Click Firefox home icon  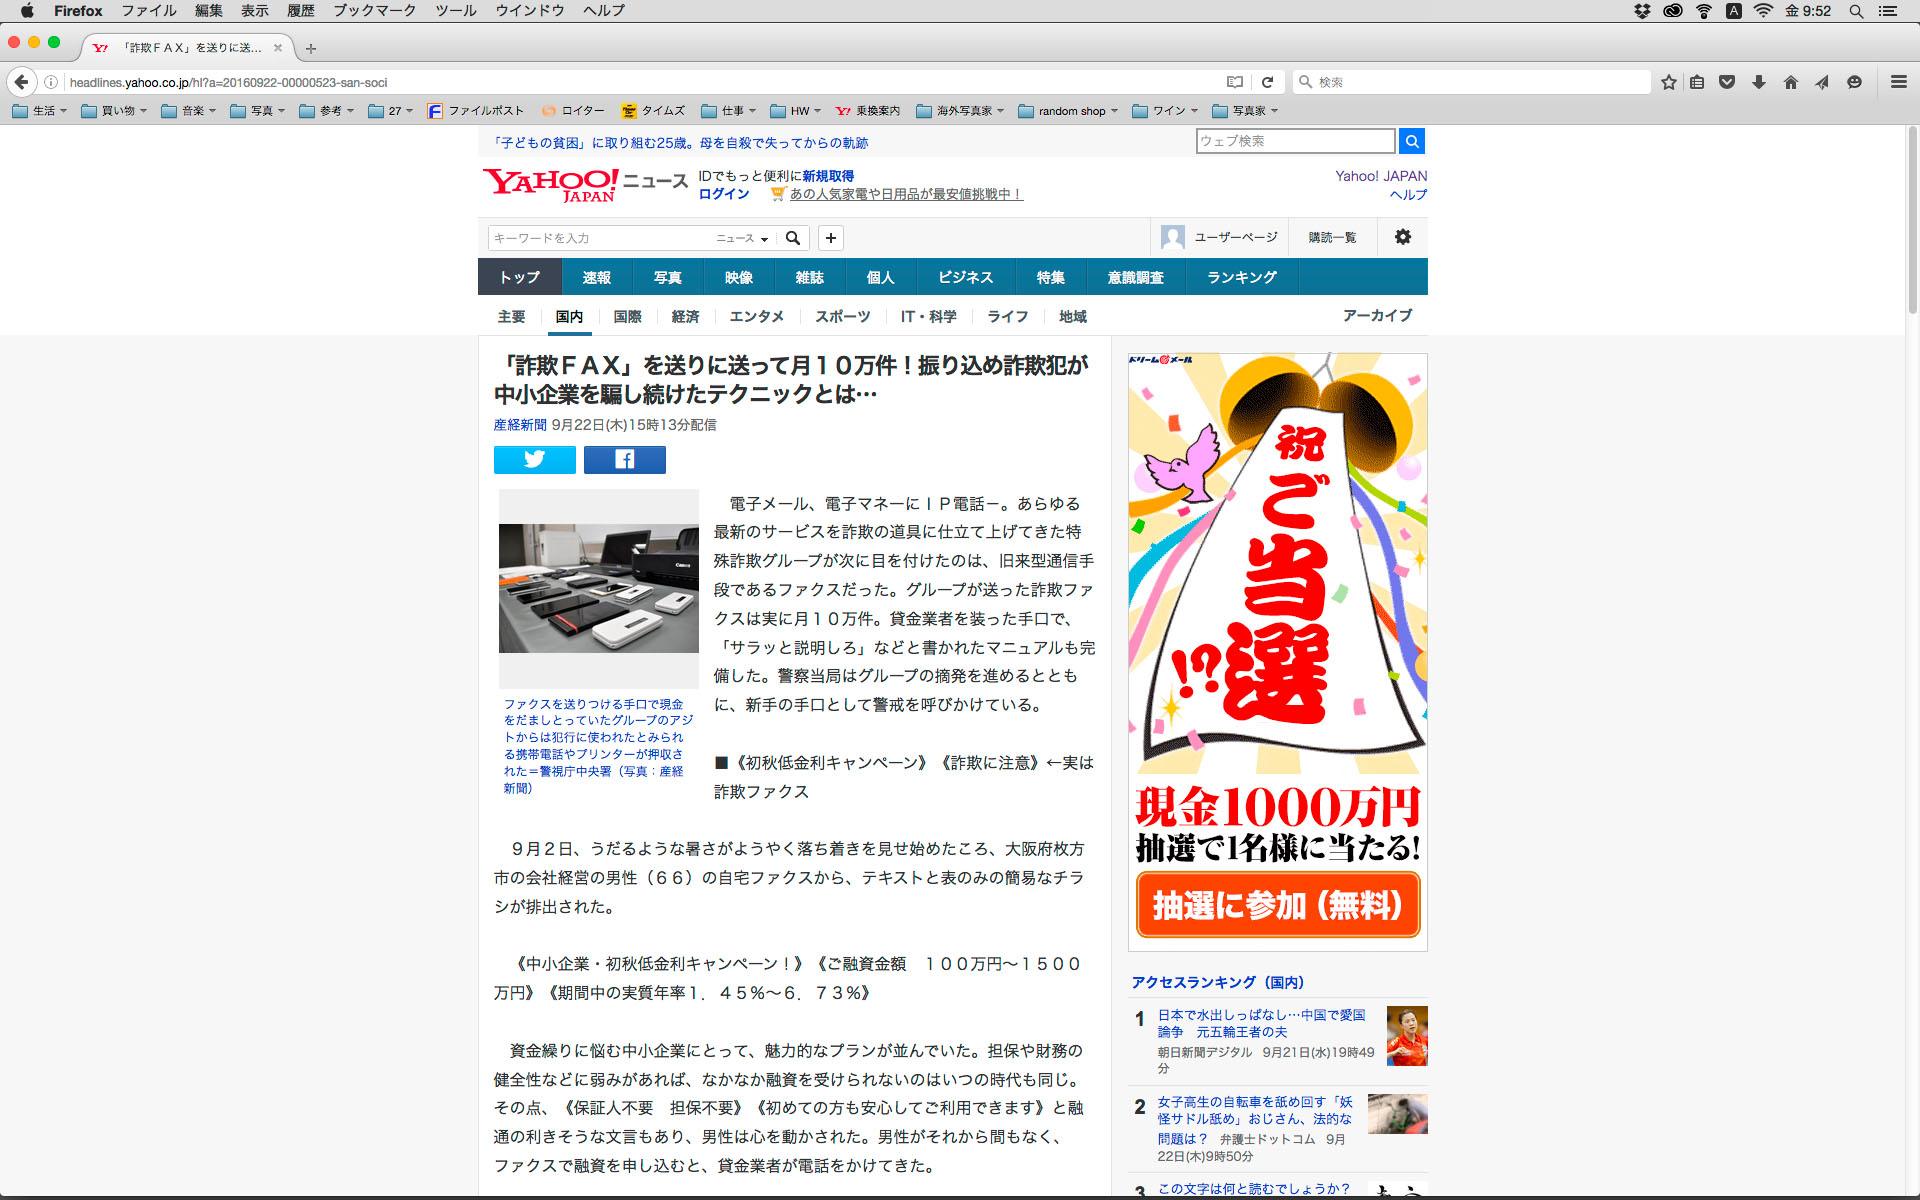pyautogui.click(x=1790, y=82)
